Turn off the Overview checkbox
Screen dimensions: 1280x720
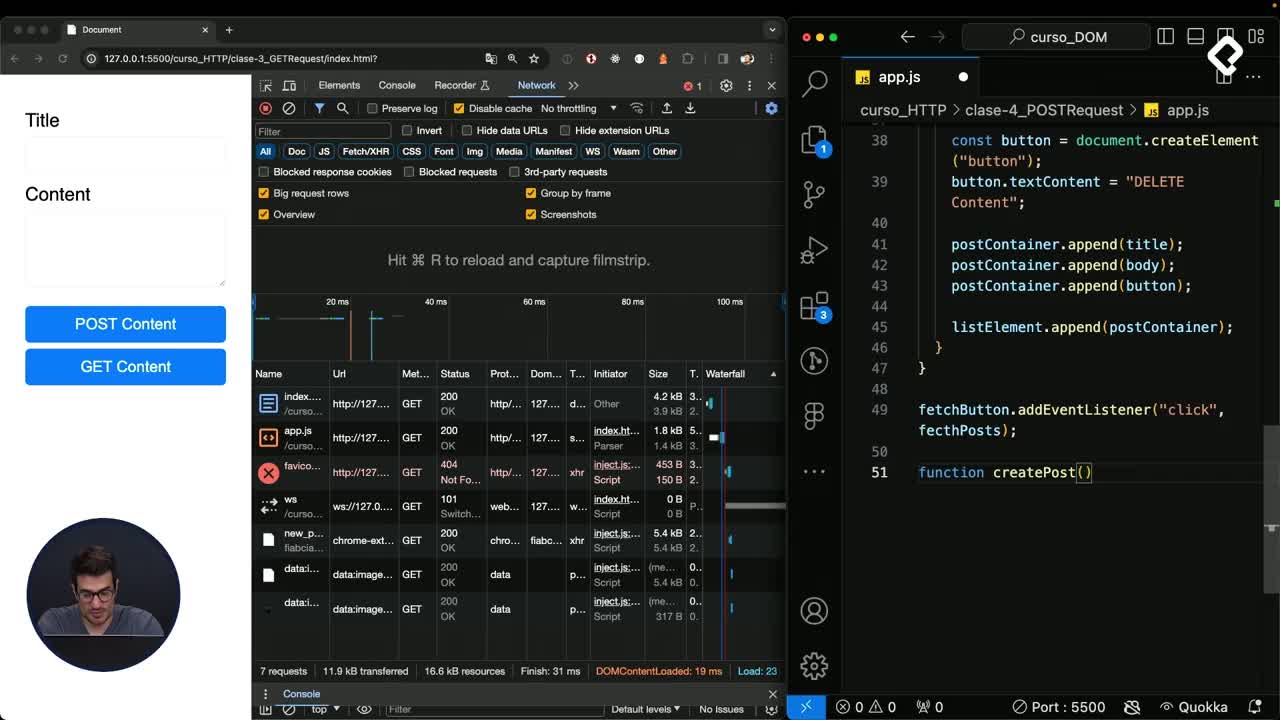click(x=264, y=214)
